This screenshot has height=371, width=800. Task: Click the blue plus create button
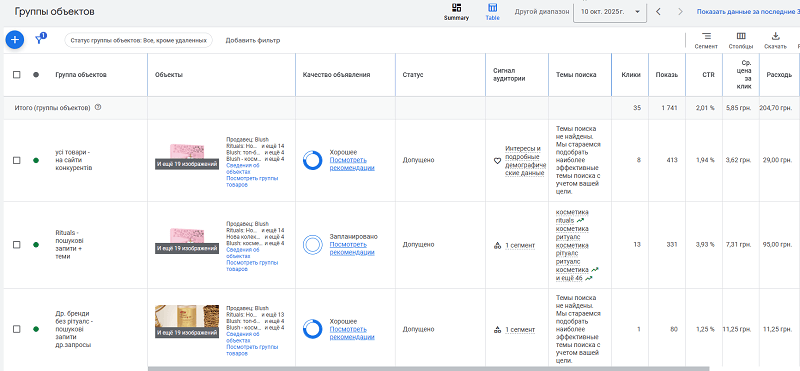[15, 40]
